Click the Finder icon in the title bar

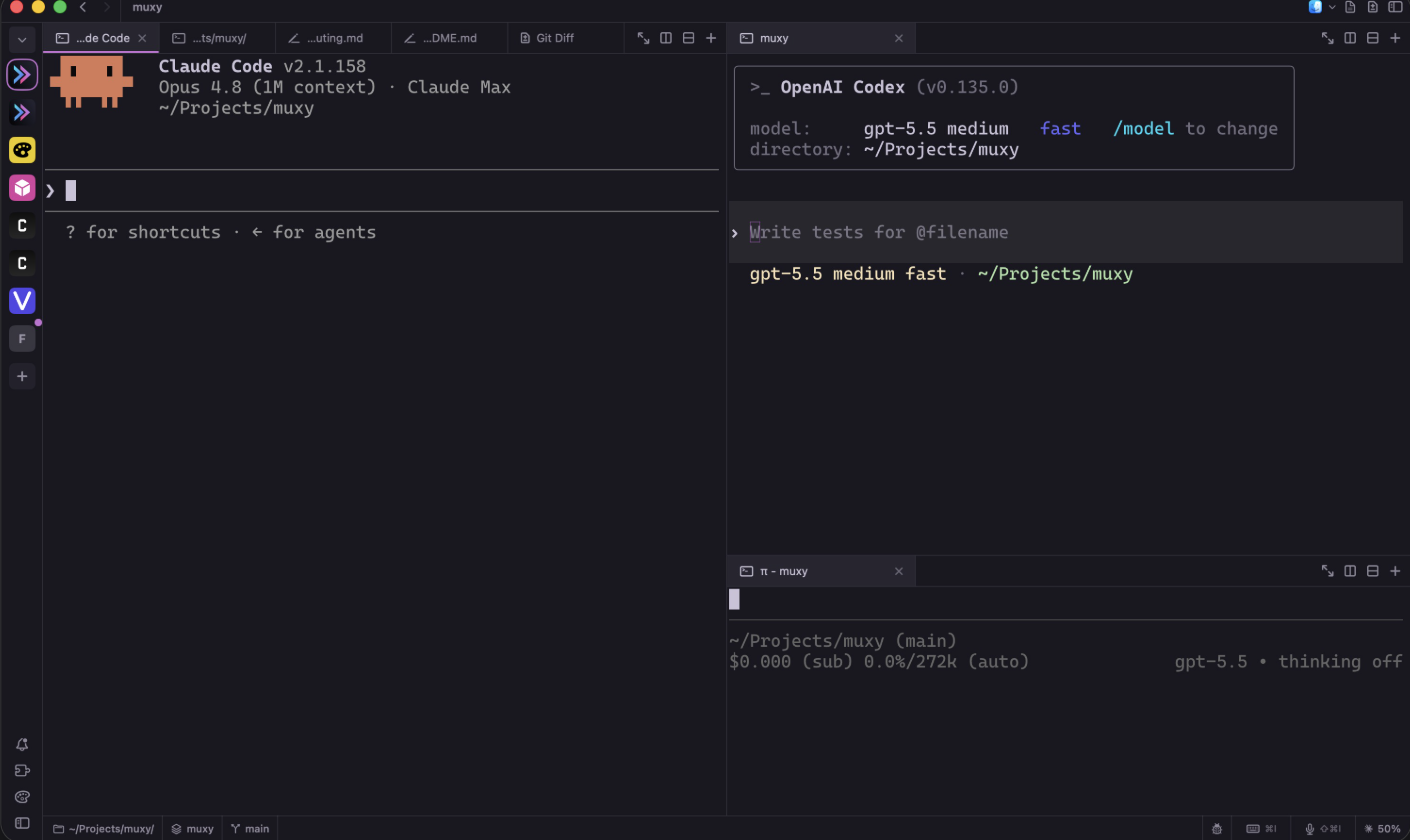coord(1316,7)
